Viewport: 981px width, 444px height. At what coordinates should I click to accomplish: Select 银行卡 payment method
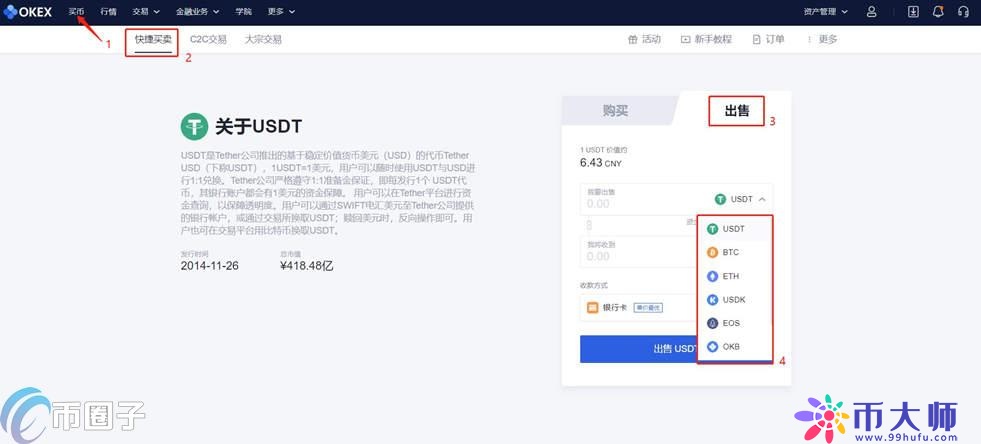point(639,308)
